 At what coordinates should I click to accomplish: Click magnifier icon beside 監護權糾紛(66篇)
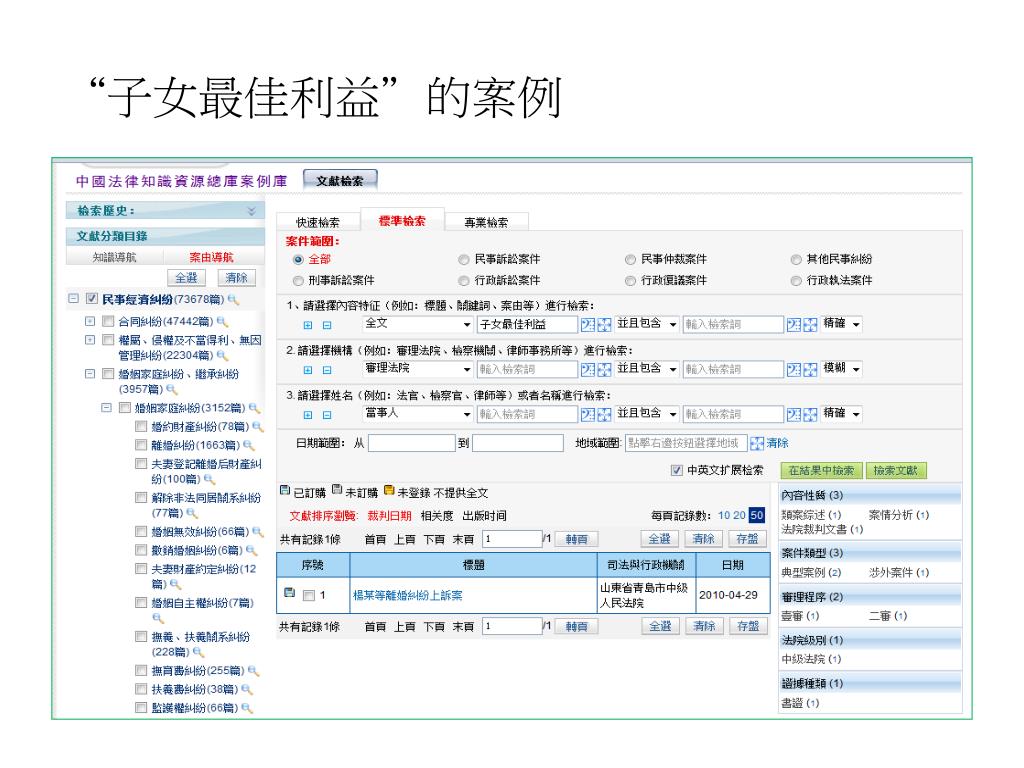coord(247,708)
